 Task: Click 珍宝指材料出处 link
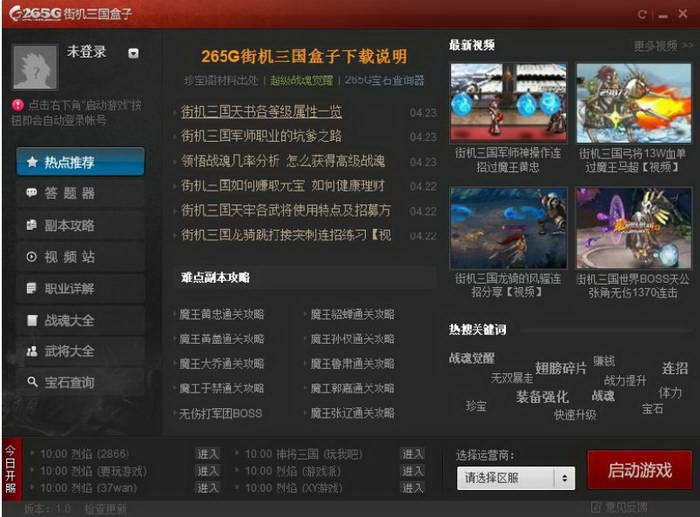pos(221,80)
